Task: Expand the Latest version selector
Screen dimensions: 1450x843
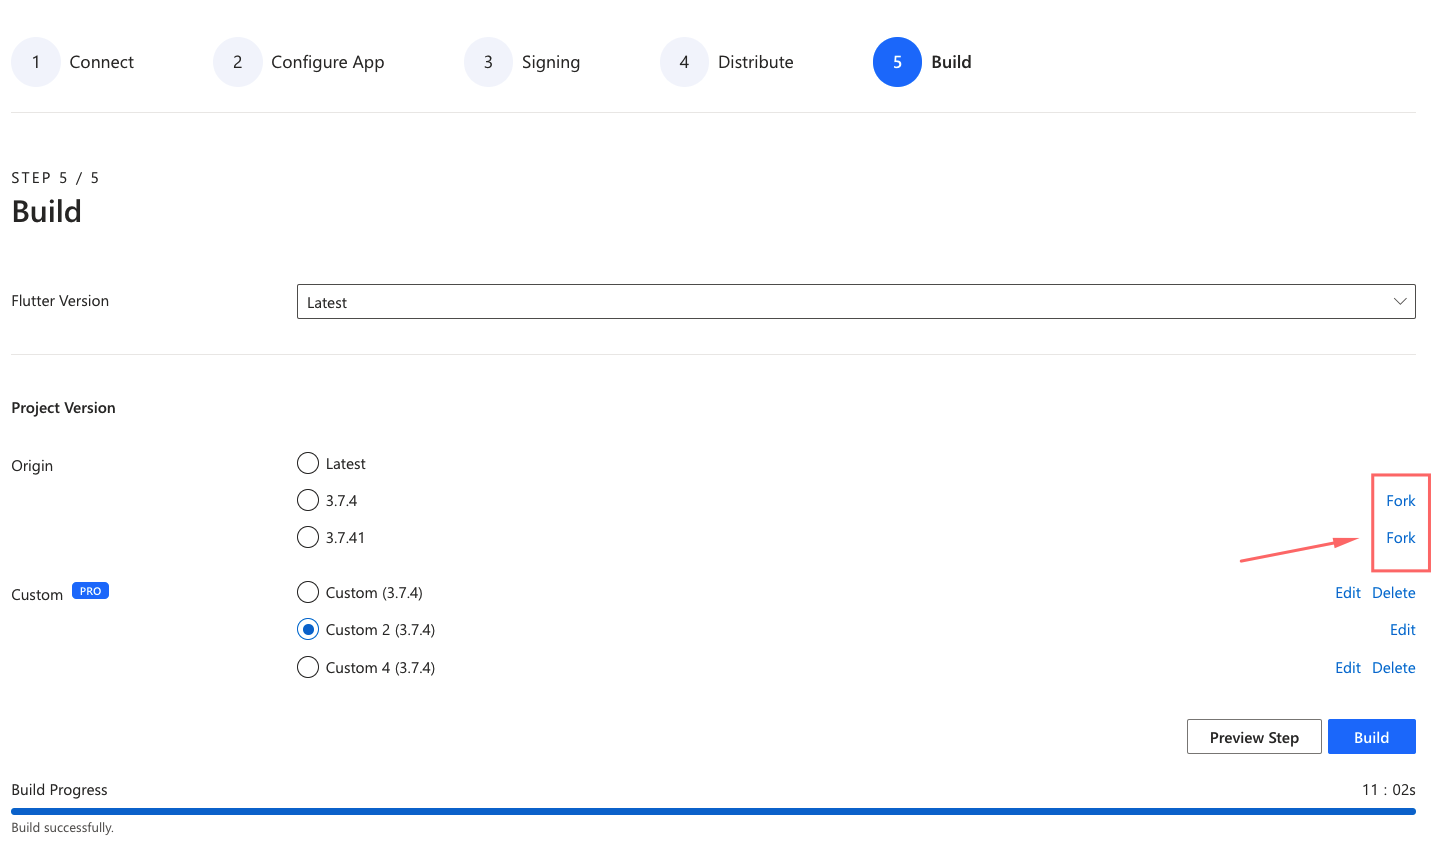Action: (856, 301)
